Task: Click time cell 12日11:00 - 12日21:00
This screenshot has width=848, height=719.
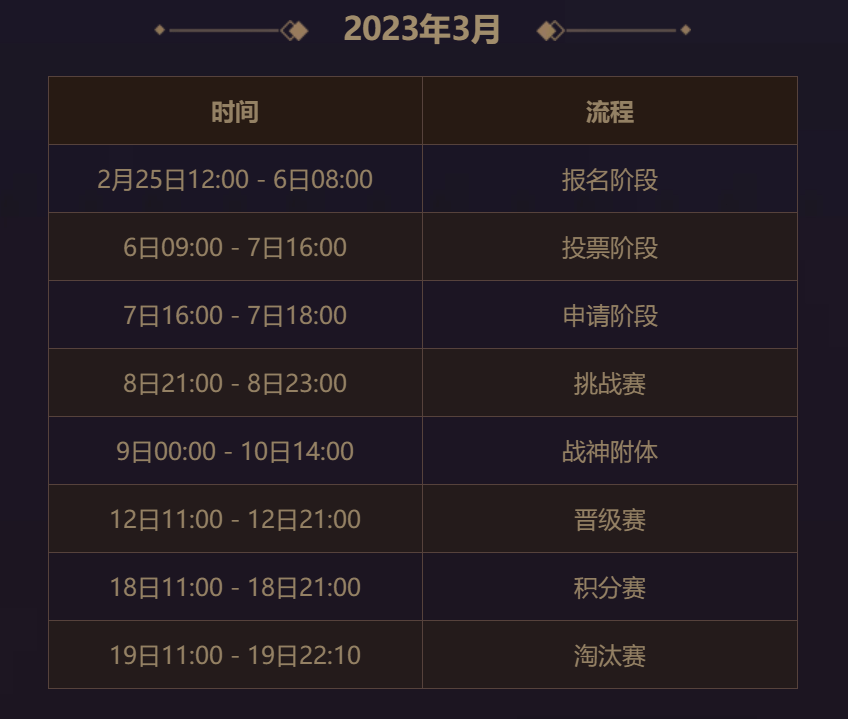Action: (235, 519)
